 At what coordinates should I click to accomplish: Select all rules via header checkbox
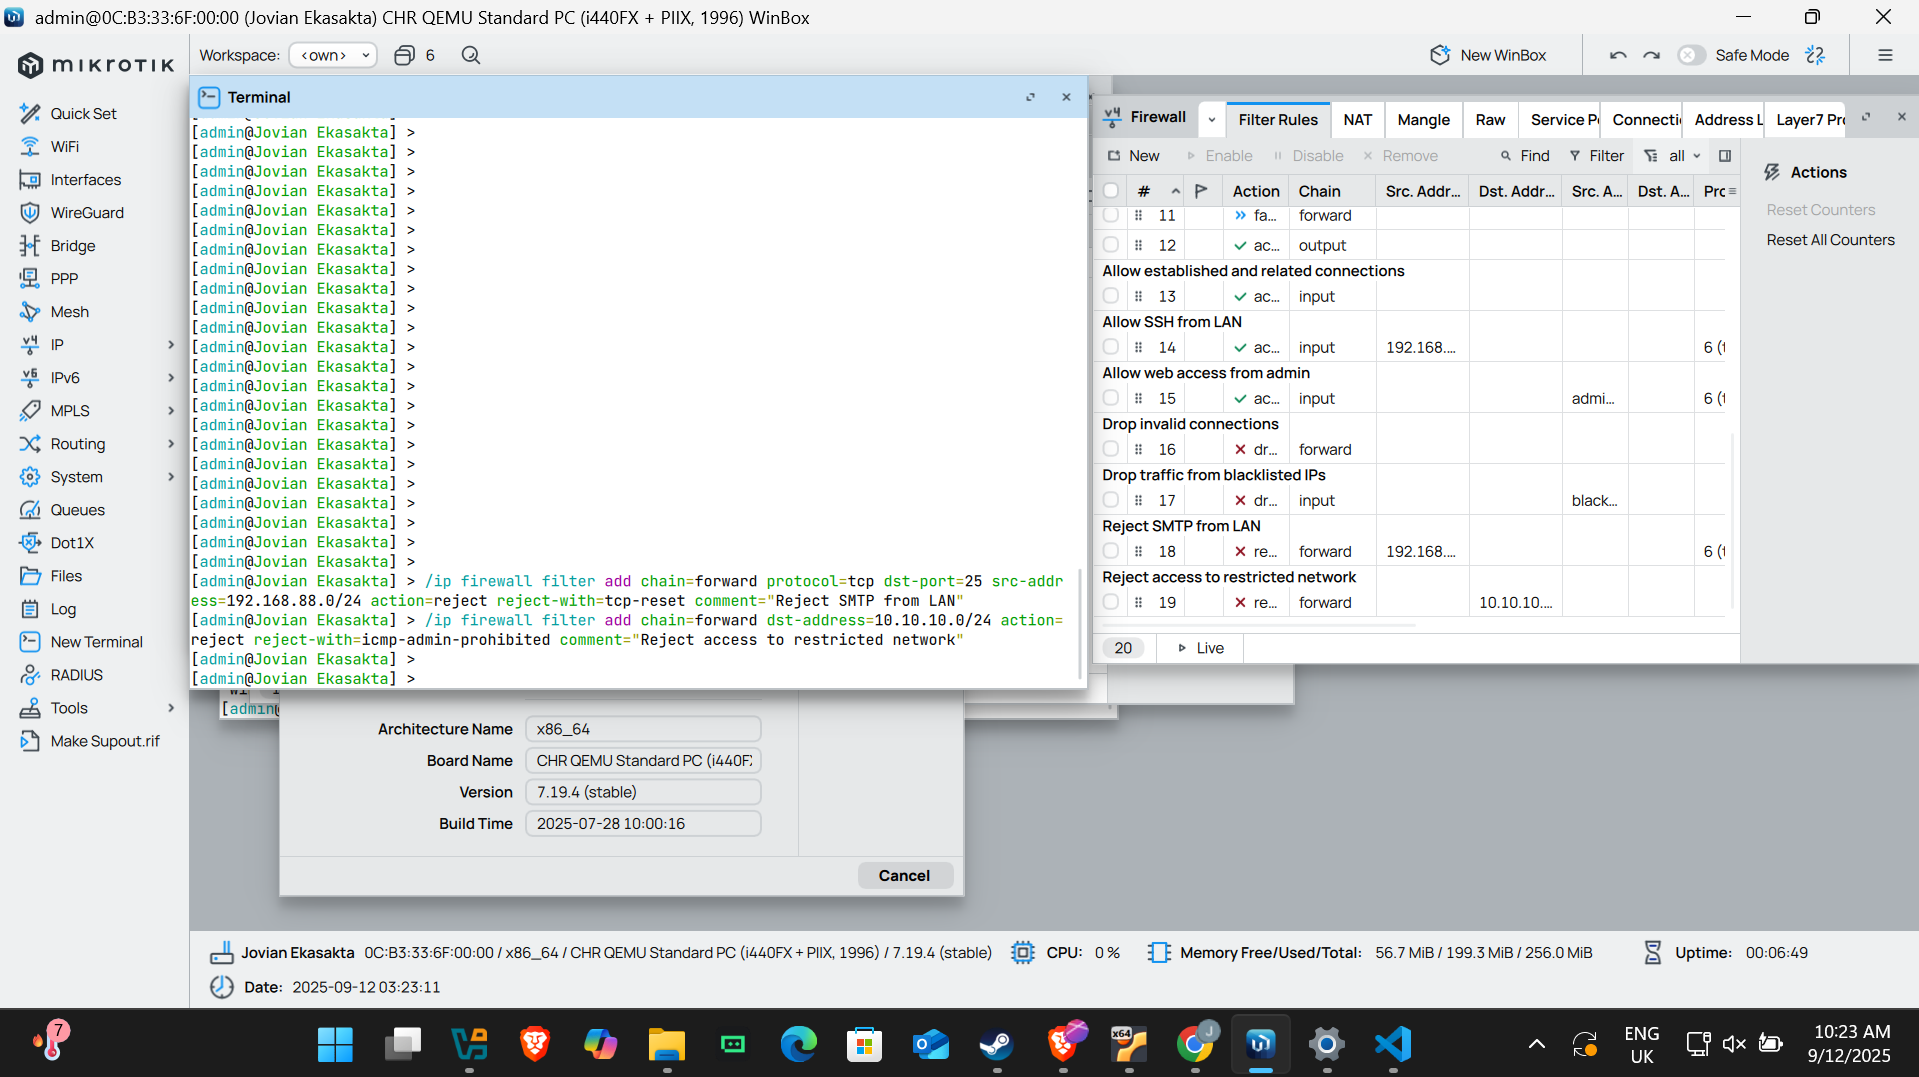(1111, 191)
